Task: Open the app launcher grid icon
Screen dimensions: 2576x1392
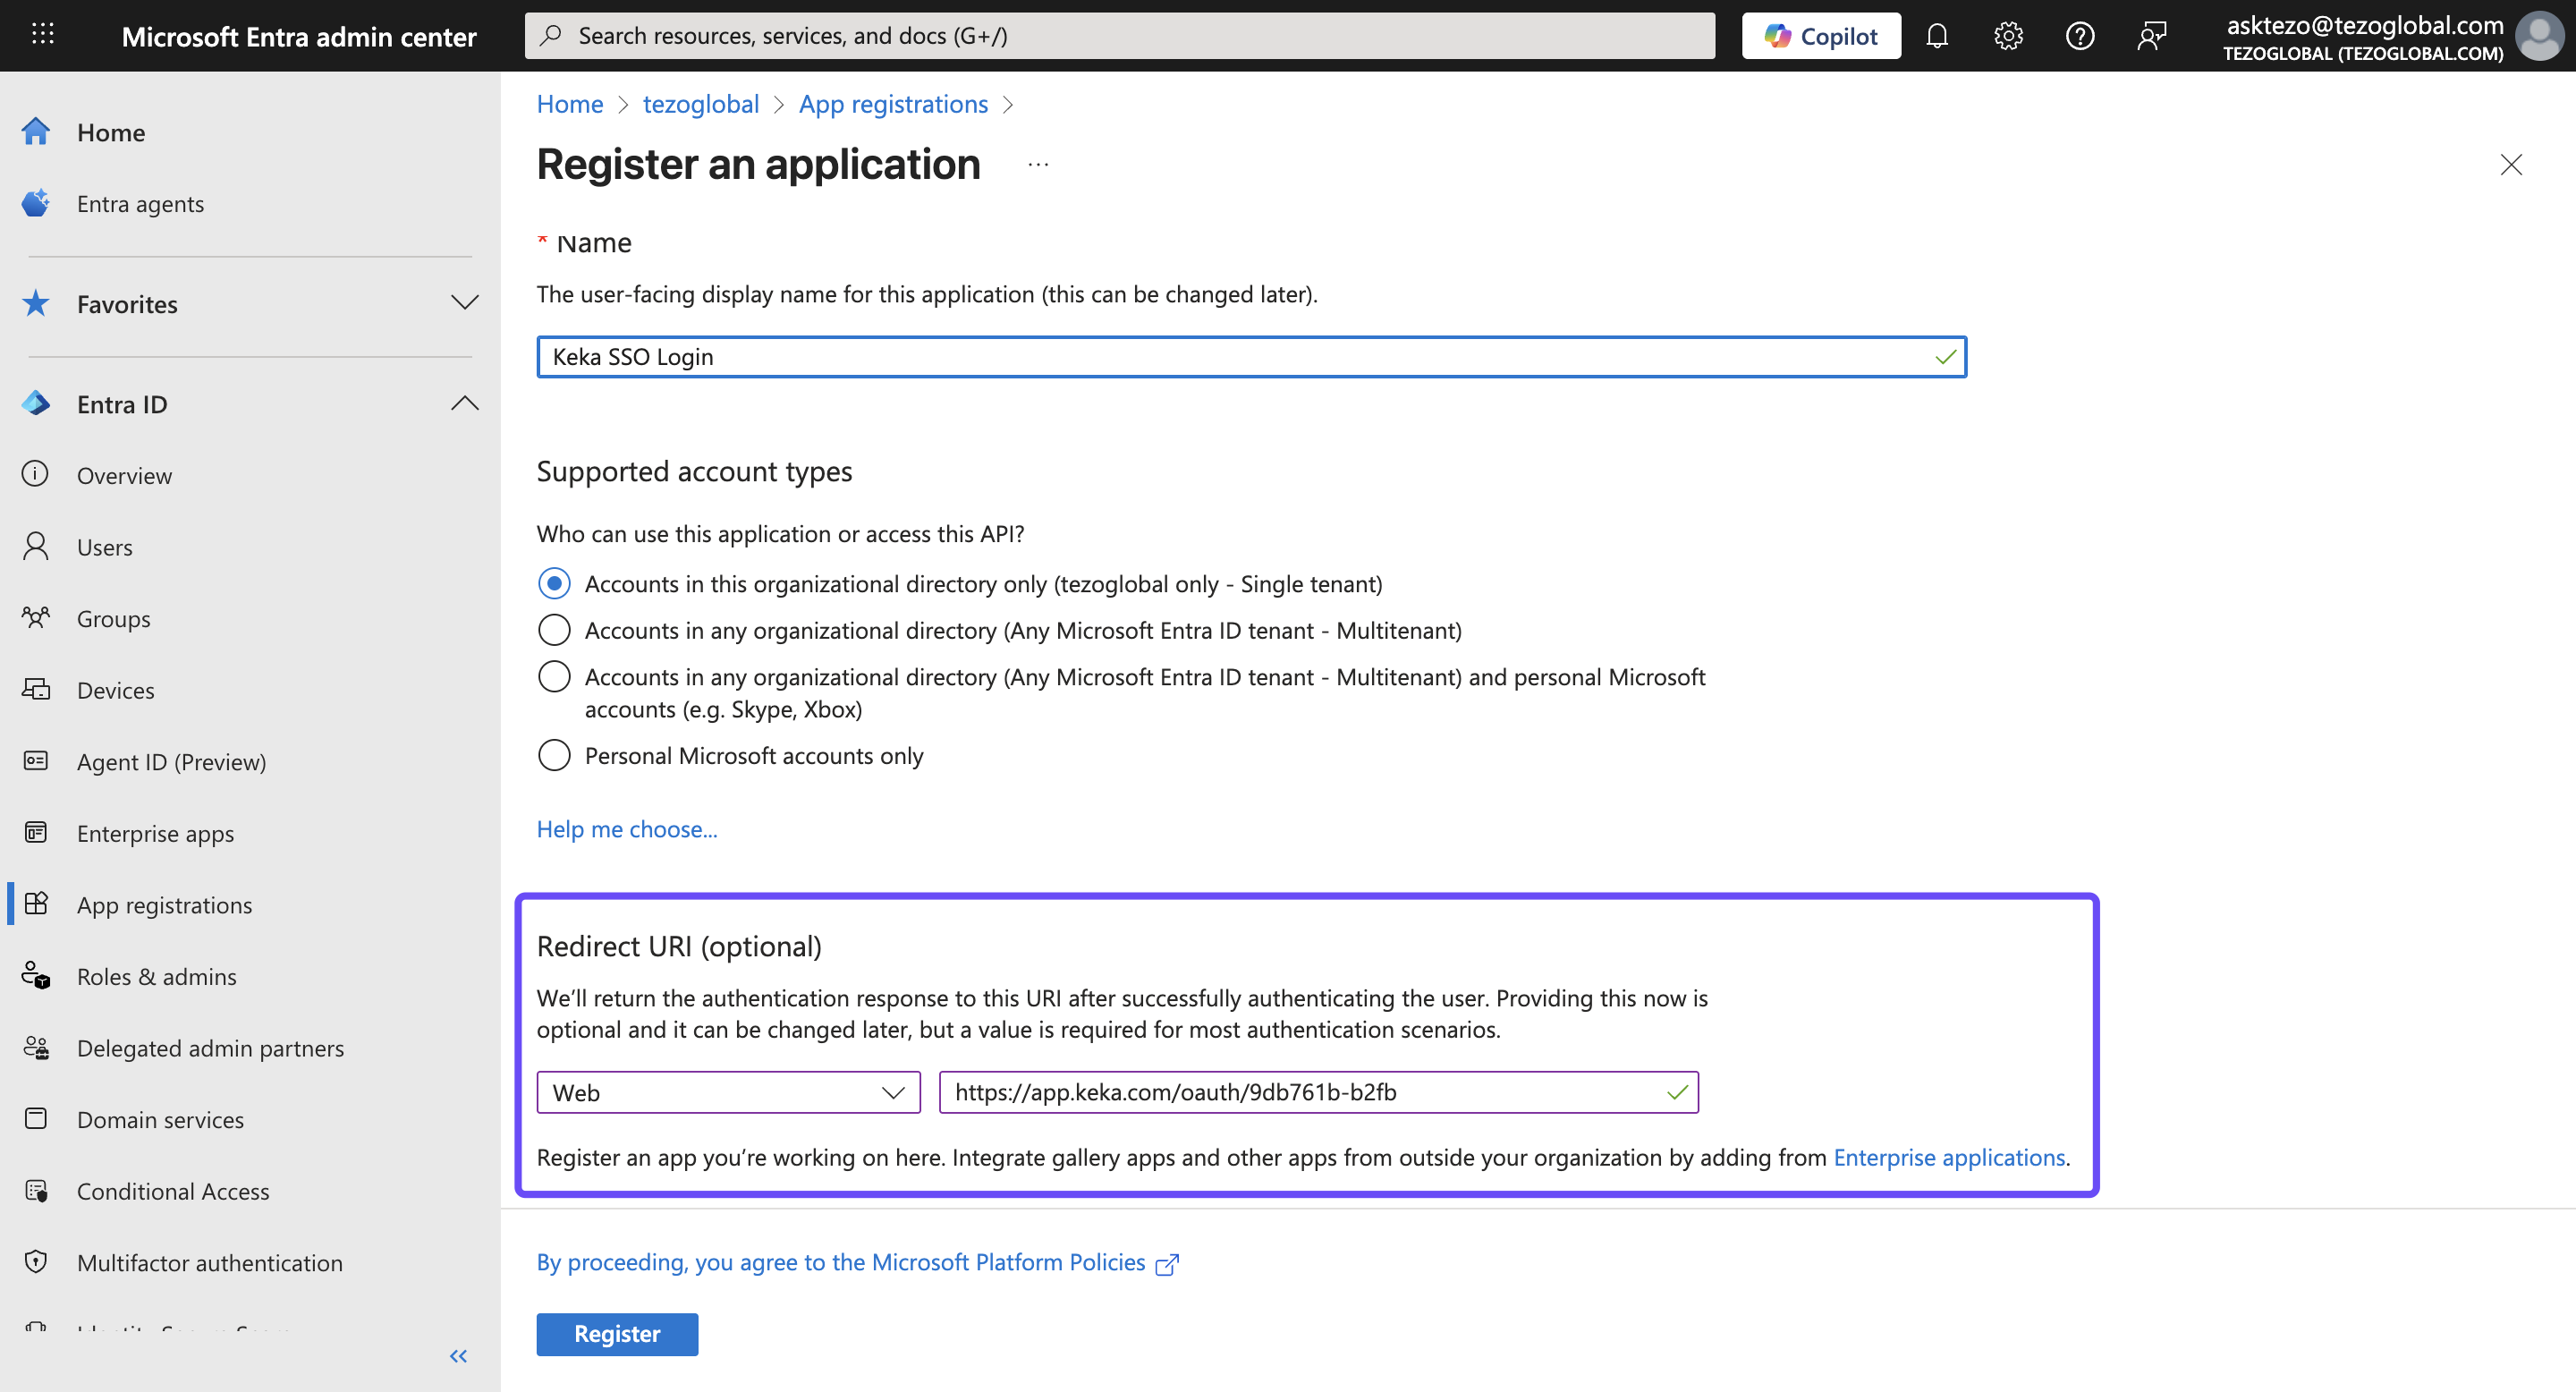Action: 42,35
